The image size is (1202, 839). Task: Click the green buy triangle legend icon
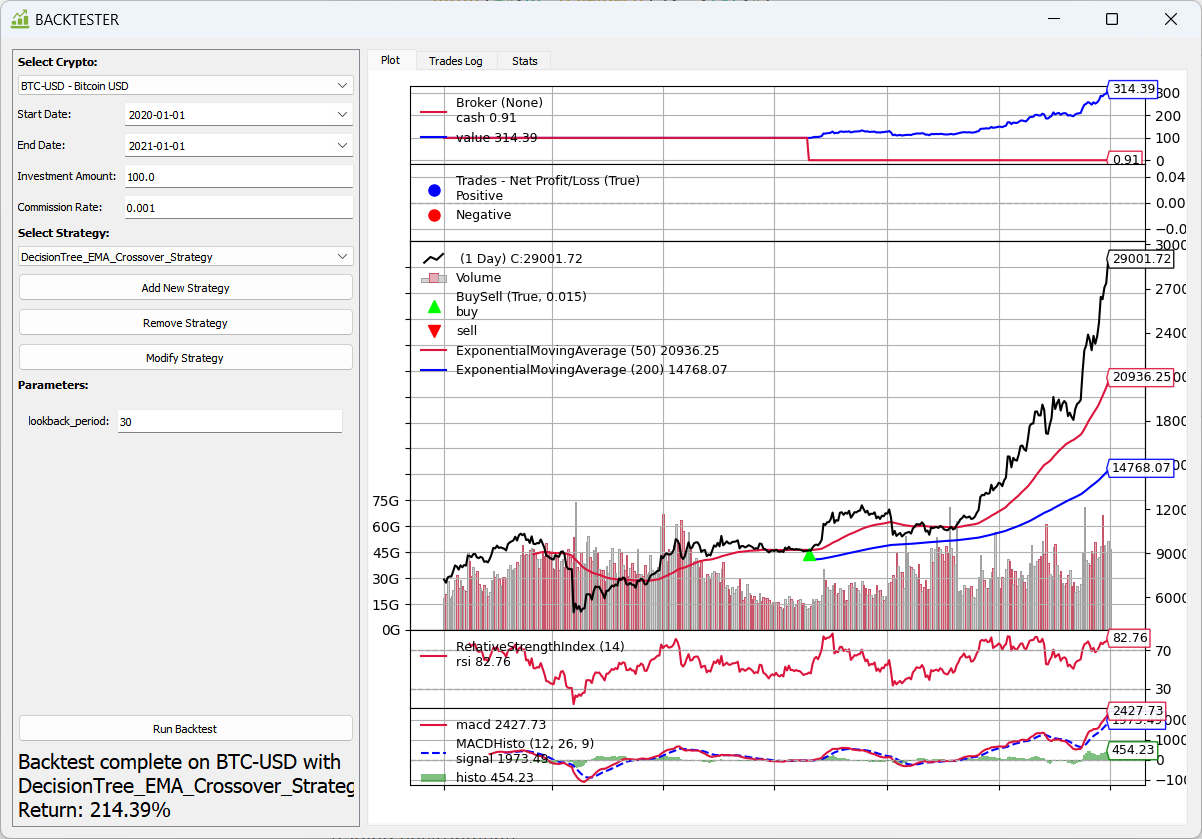[x=434, y=307]
